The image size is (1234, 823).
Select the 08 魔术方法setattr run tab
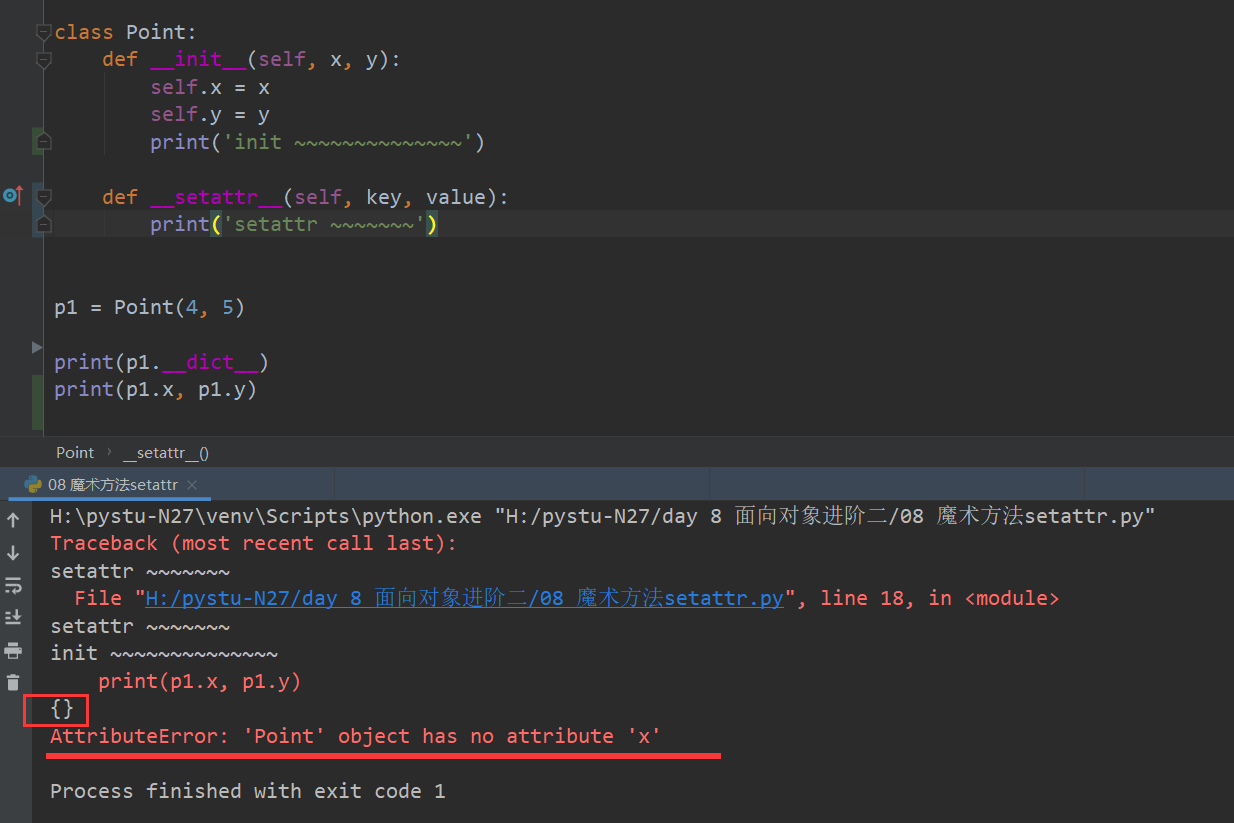click(x=112, y=485)
